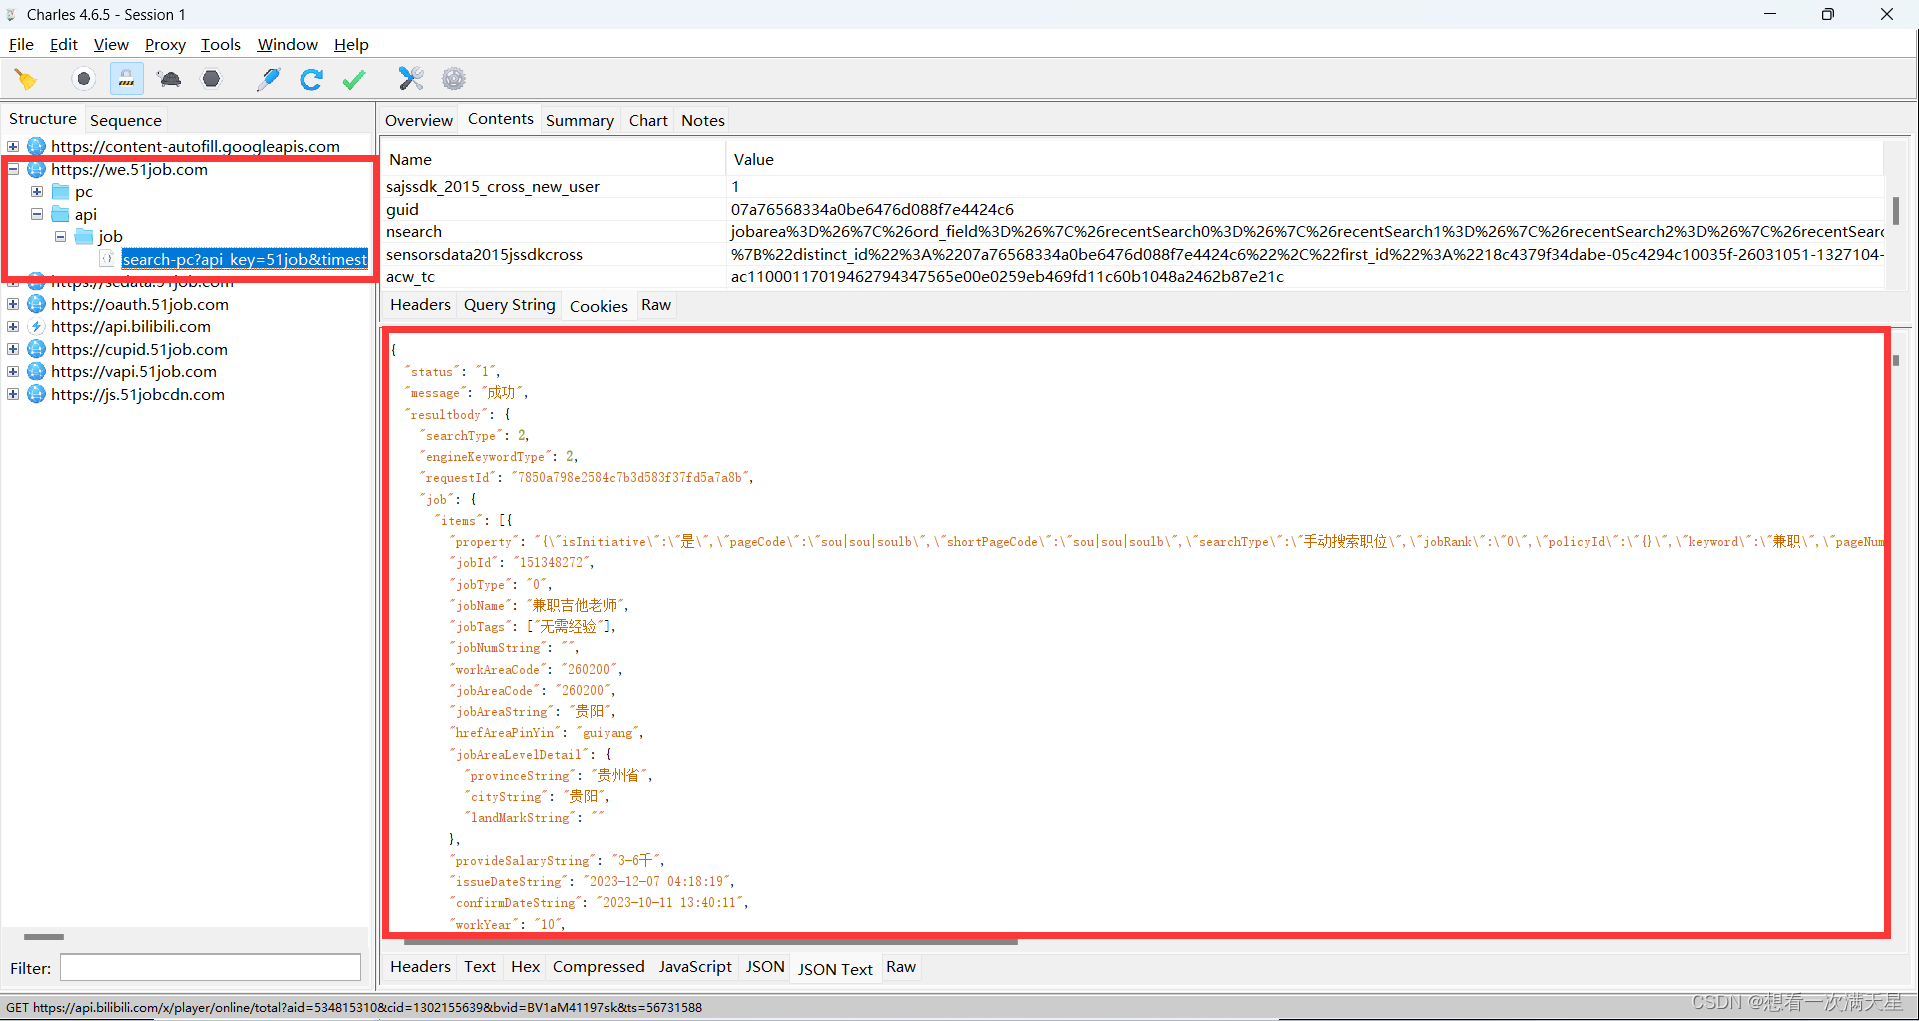Viewport: 1919px width, 1021px height.
Task: Expand content-autofill.googleapis.com node
Action: coord(13,147)
